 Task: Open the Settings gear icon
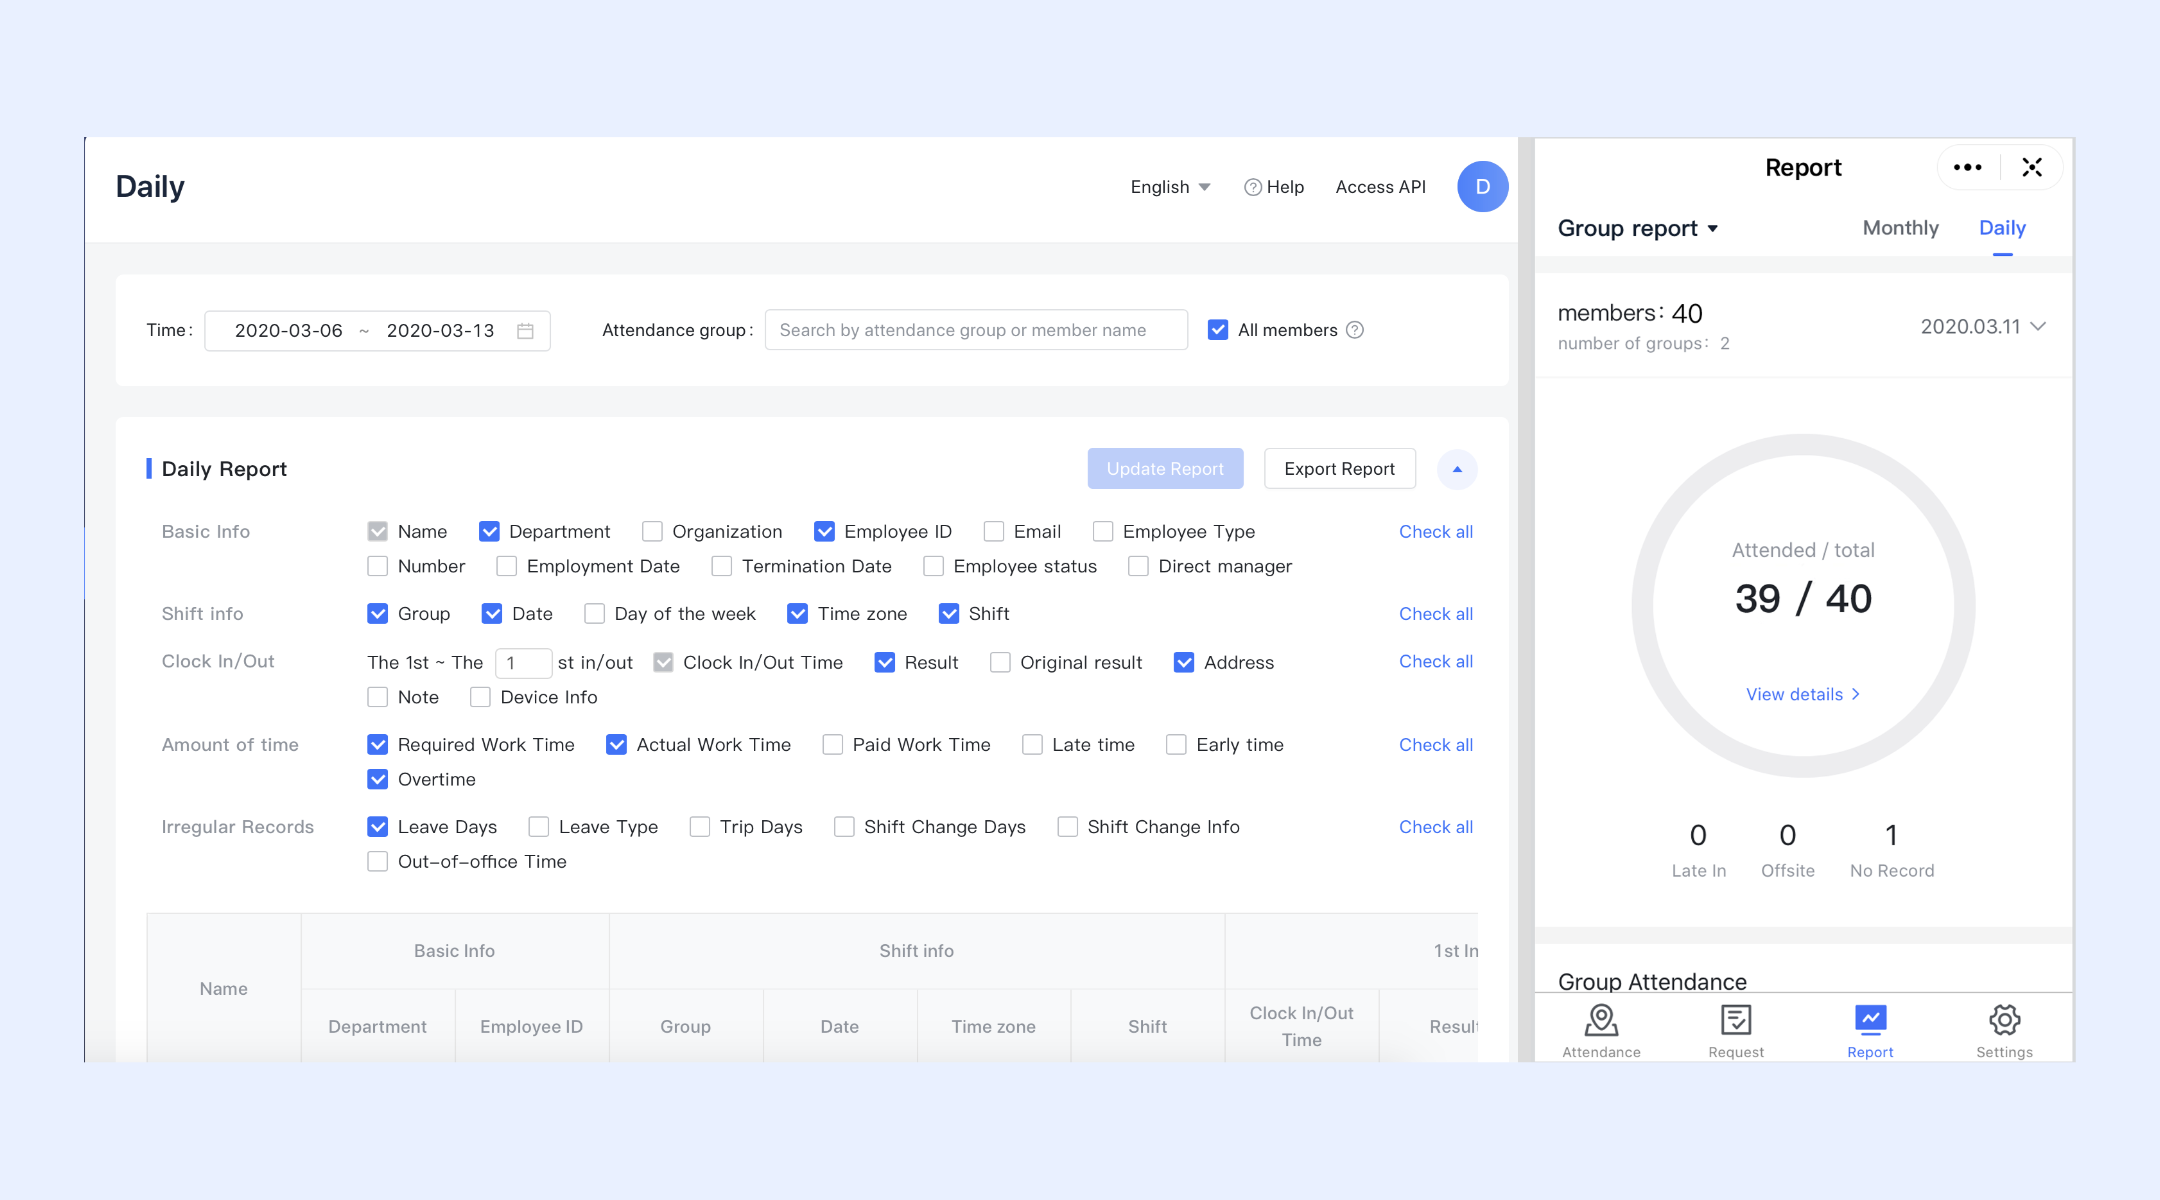(2004, 1030)
